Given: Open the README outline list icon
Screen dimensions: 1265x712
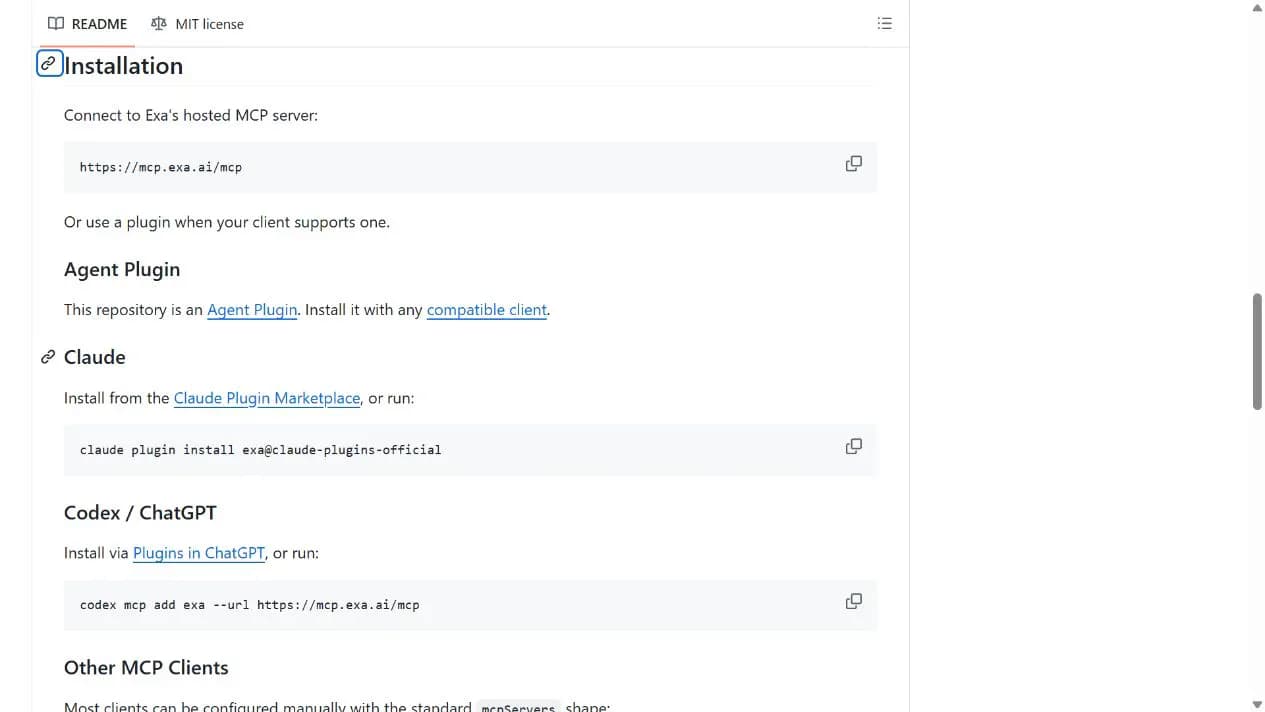Looking at the screenshot, I should [x=885, y=23].
